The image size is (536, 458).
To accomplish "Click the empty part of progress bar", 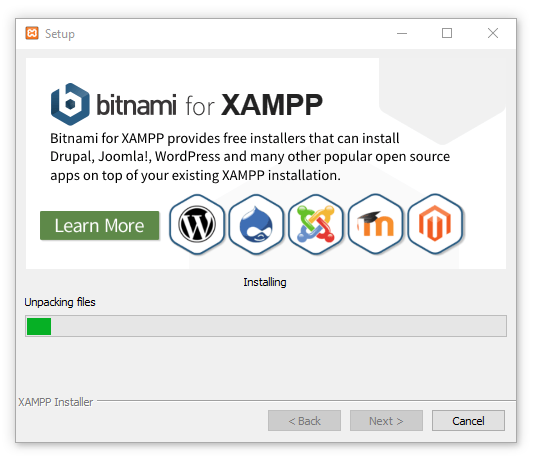I will pos(279,326).
